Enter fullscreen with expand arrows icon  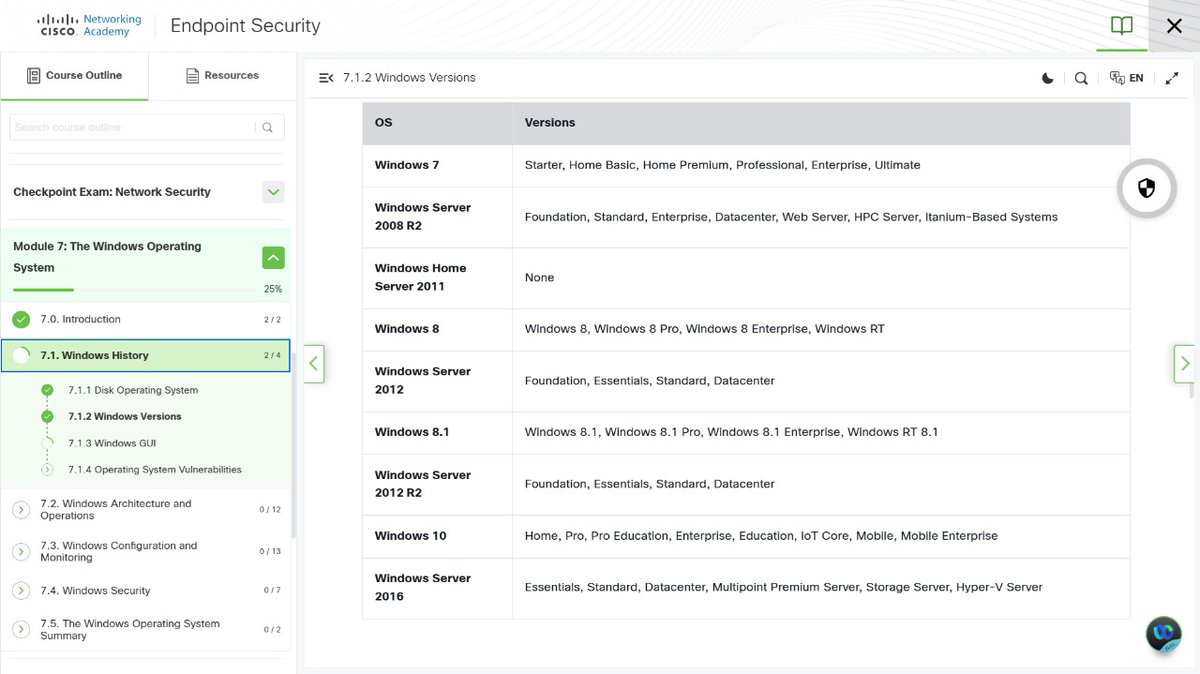[x=1172, y=78]
